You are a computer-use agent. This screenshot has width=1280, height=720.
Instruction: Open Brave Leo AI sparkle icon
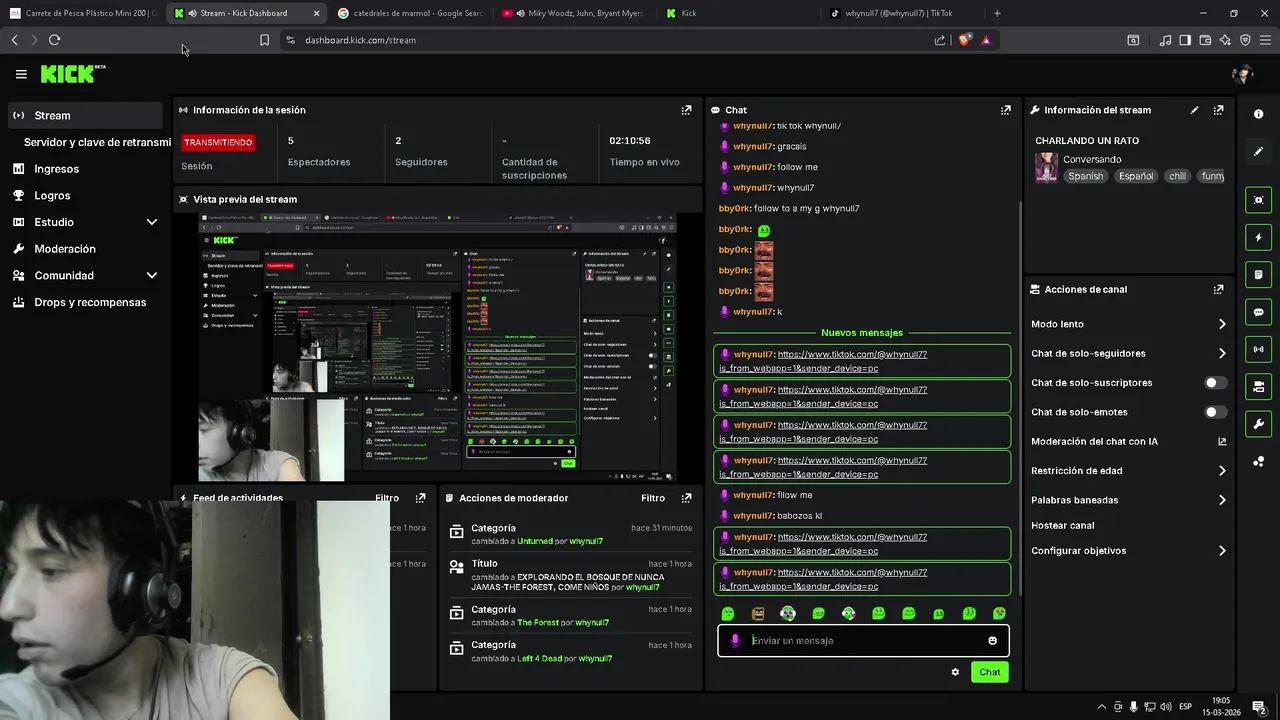point(1225,40)
